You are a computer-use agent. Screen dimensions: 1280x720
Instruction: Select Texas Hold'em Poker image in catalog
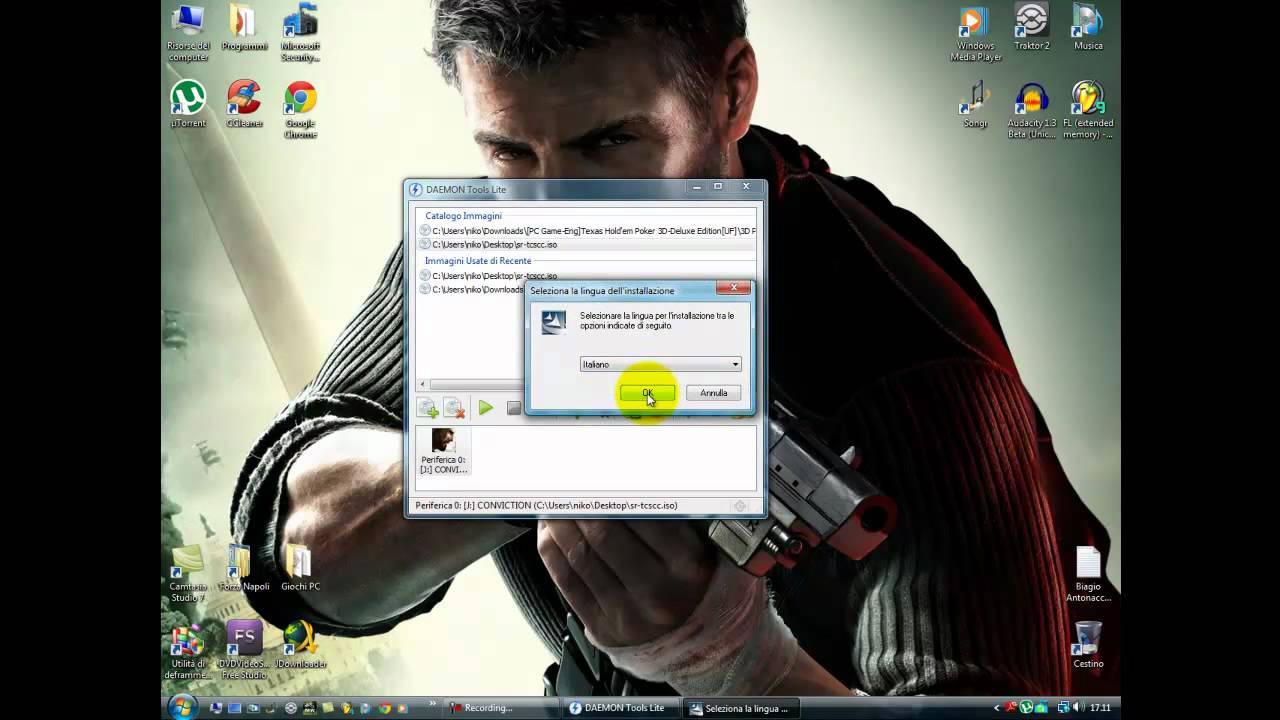587,231
